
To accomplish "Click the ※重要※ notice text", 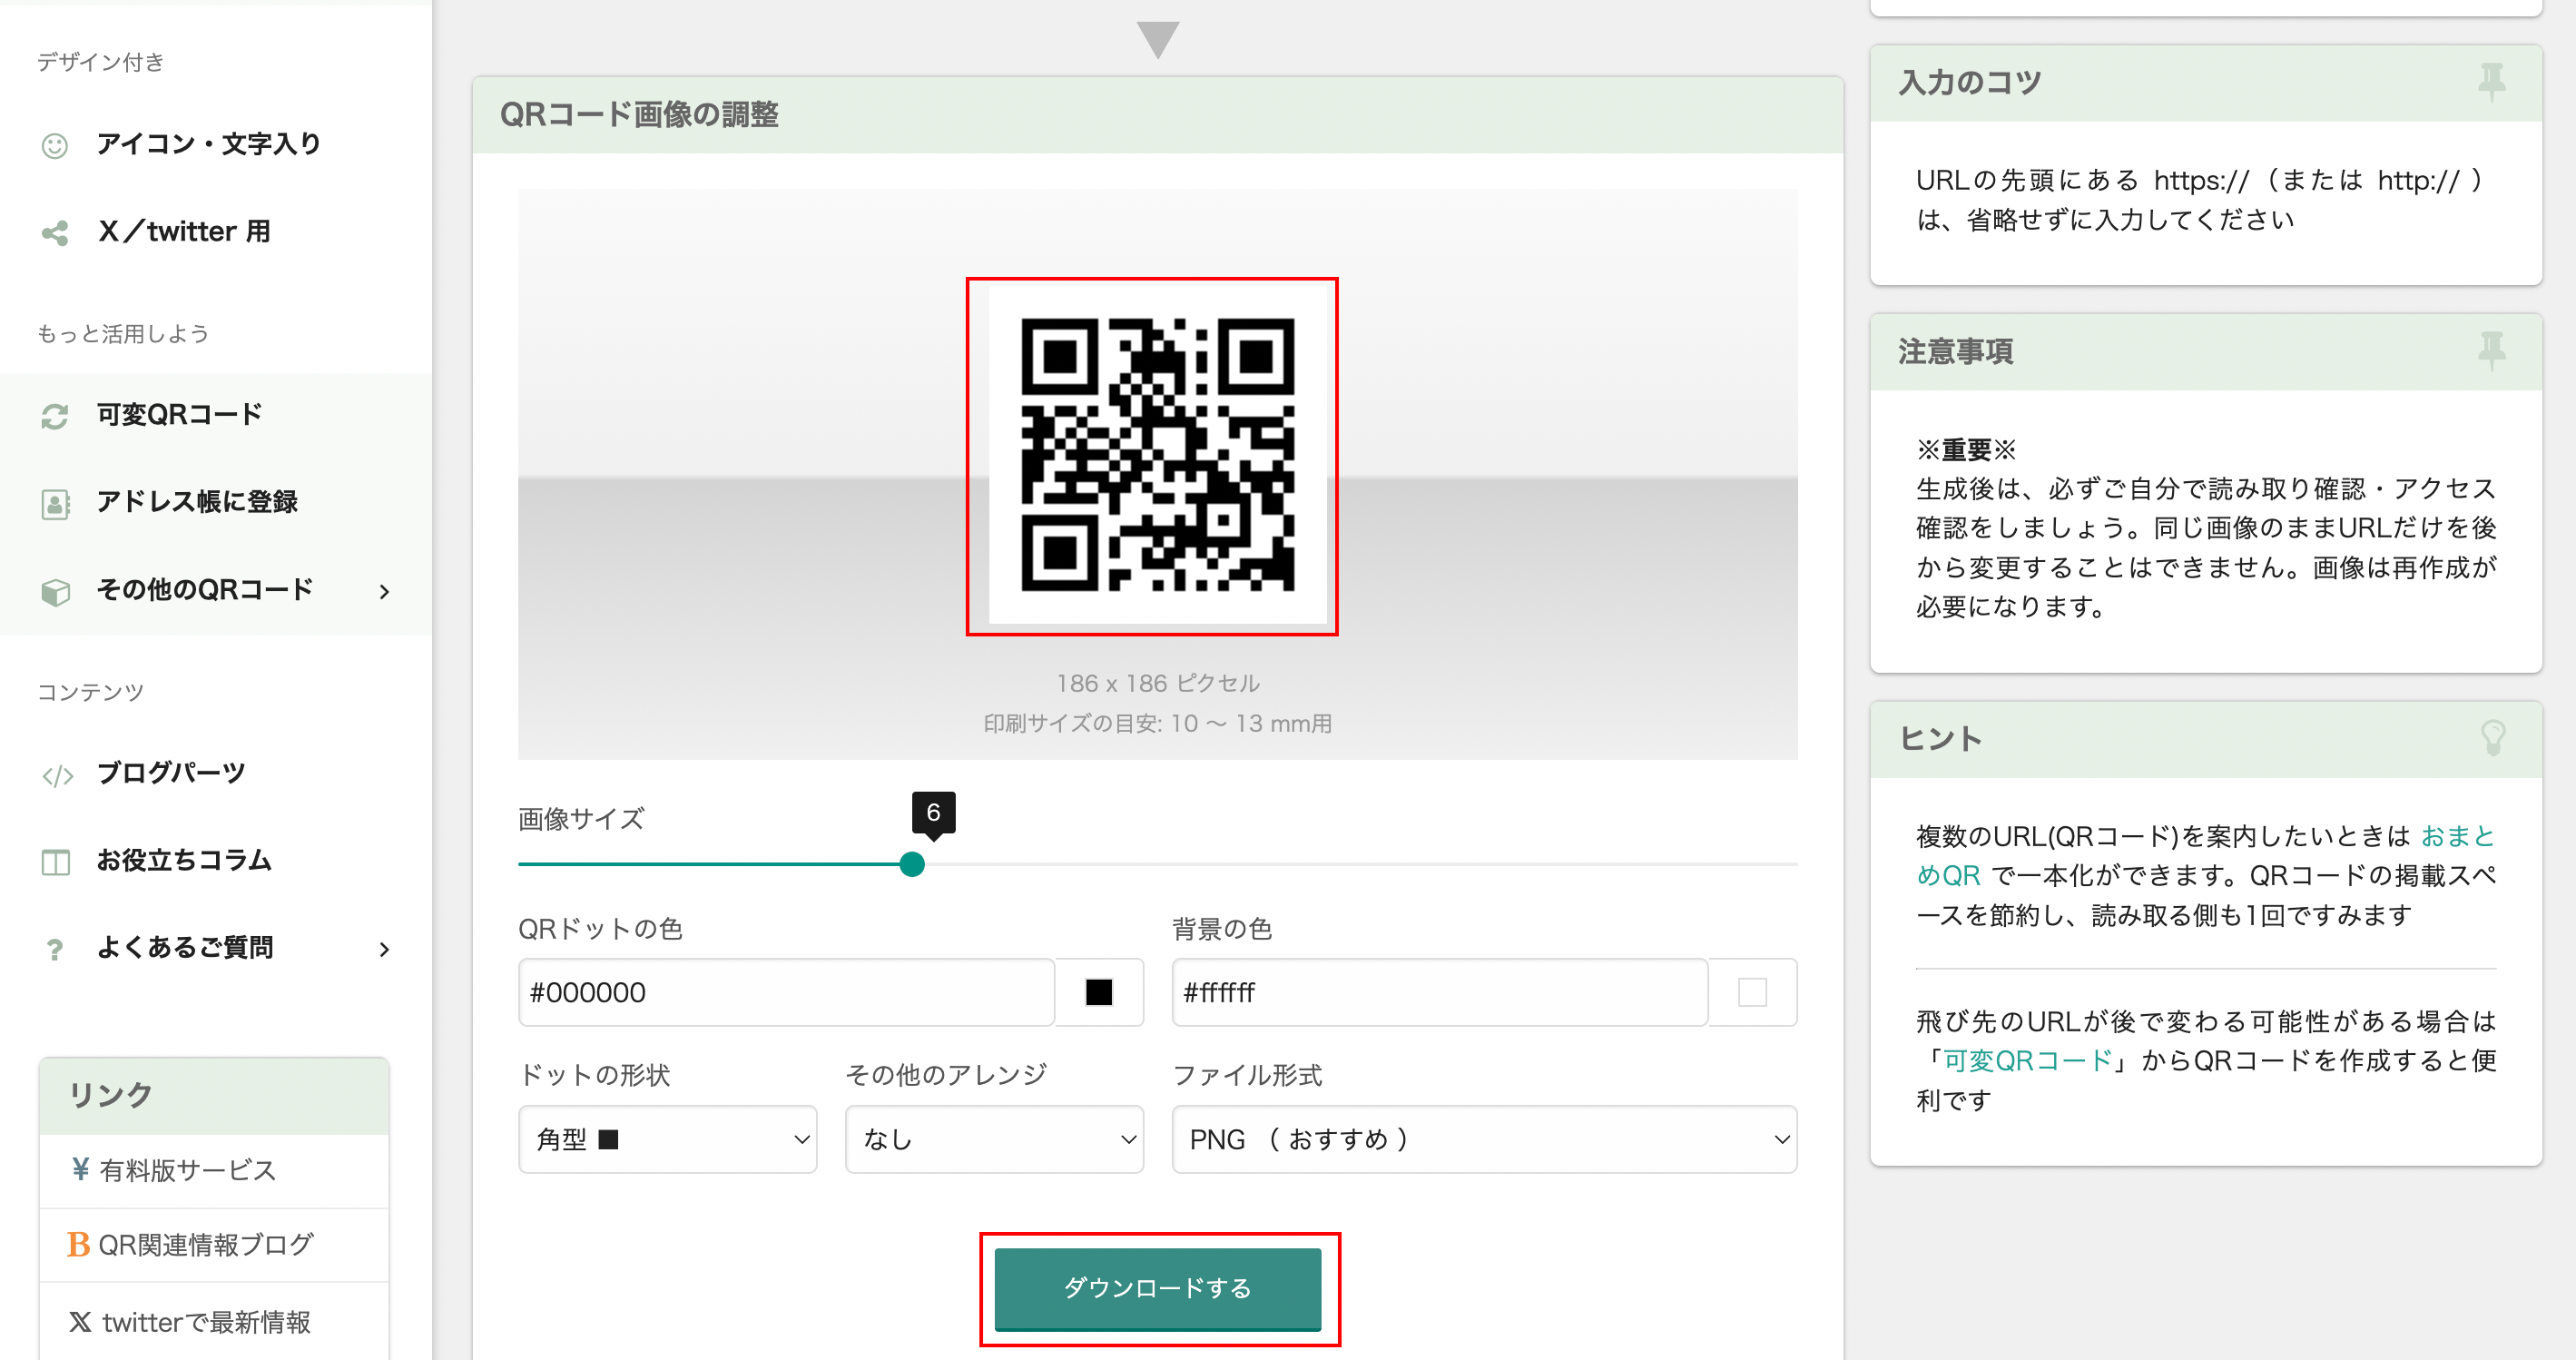I will point(1966,450).
